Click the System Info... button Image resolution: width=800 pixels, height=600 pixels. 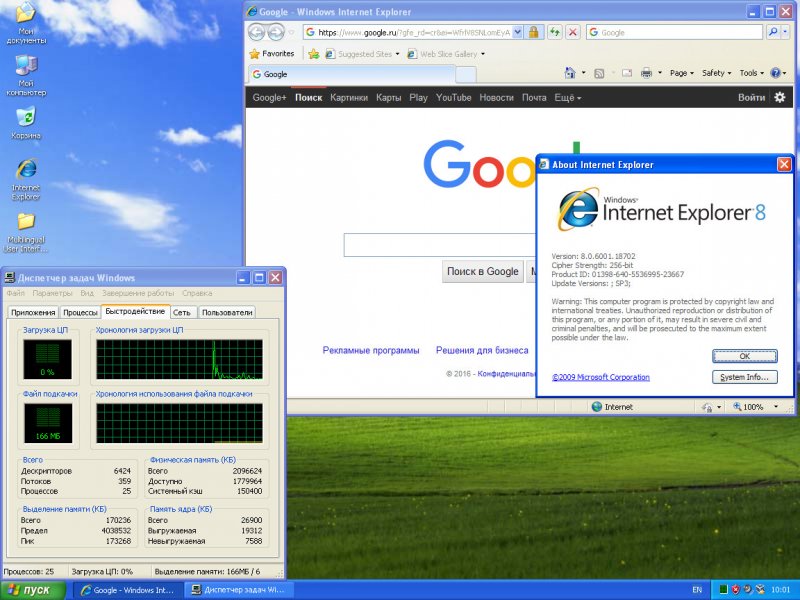coord(744,377)
